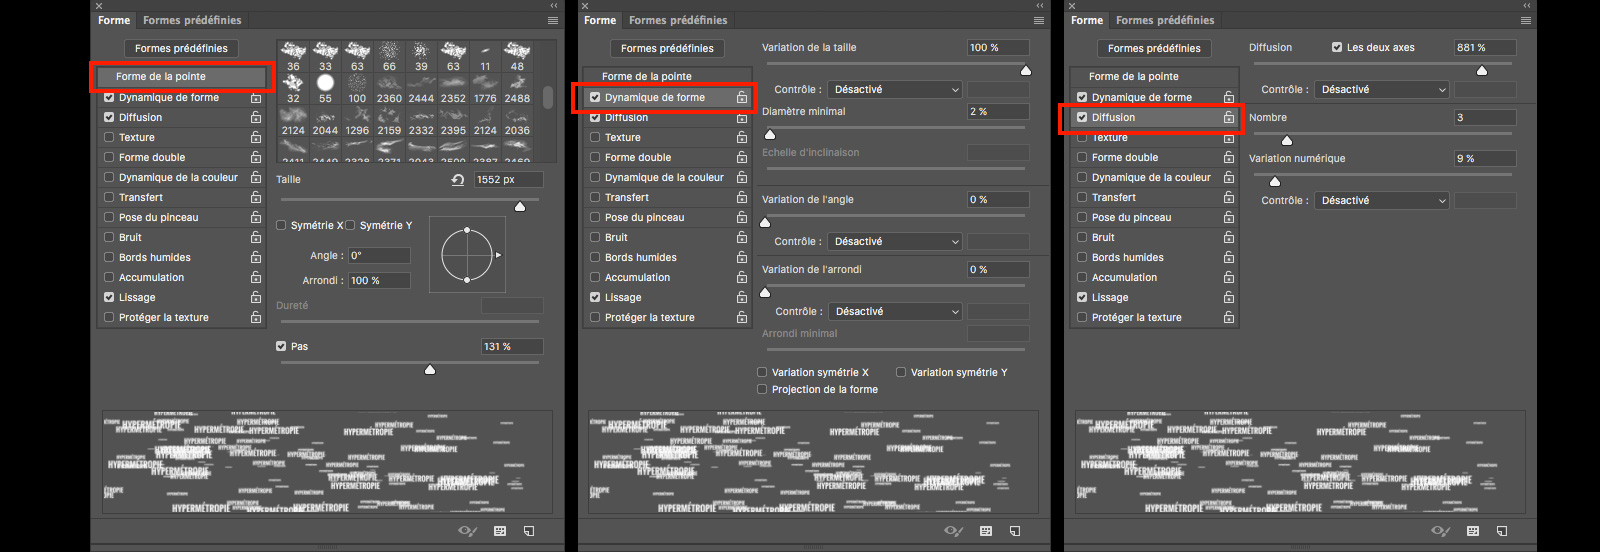
Task: Select Forme de la pointe in rightmost panel
Action: 1133,77
